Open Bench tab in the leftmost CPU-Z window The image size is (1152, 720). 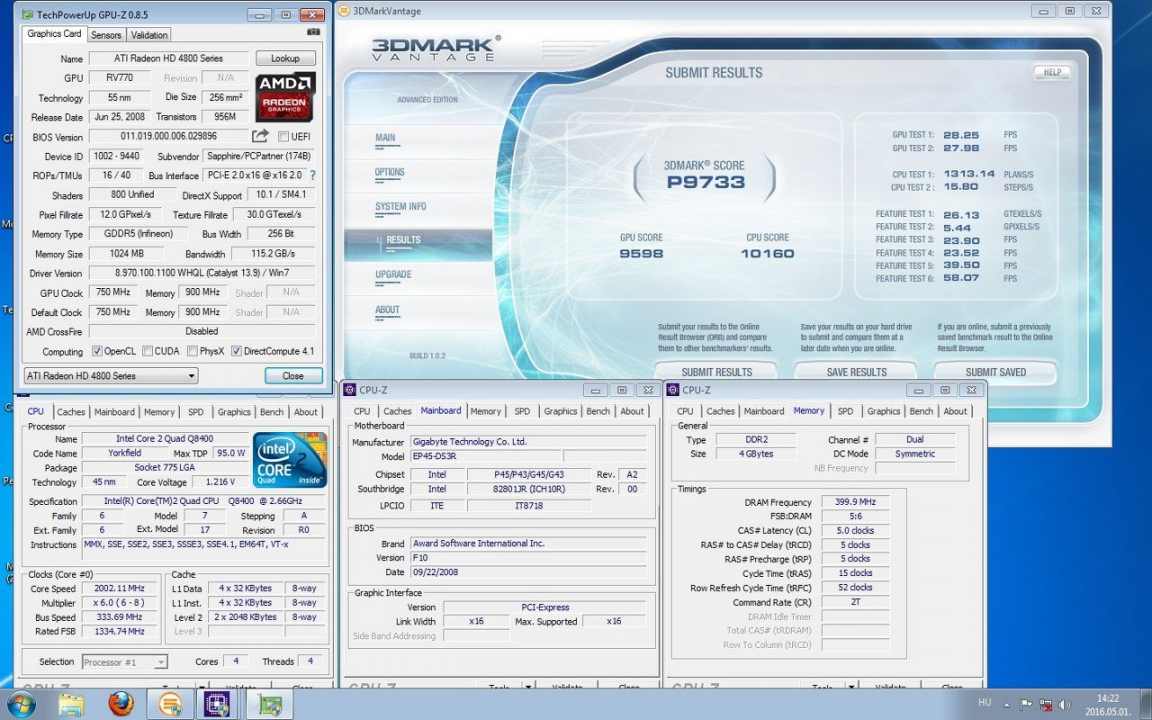[272, 412]
